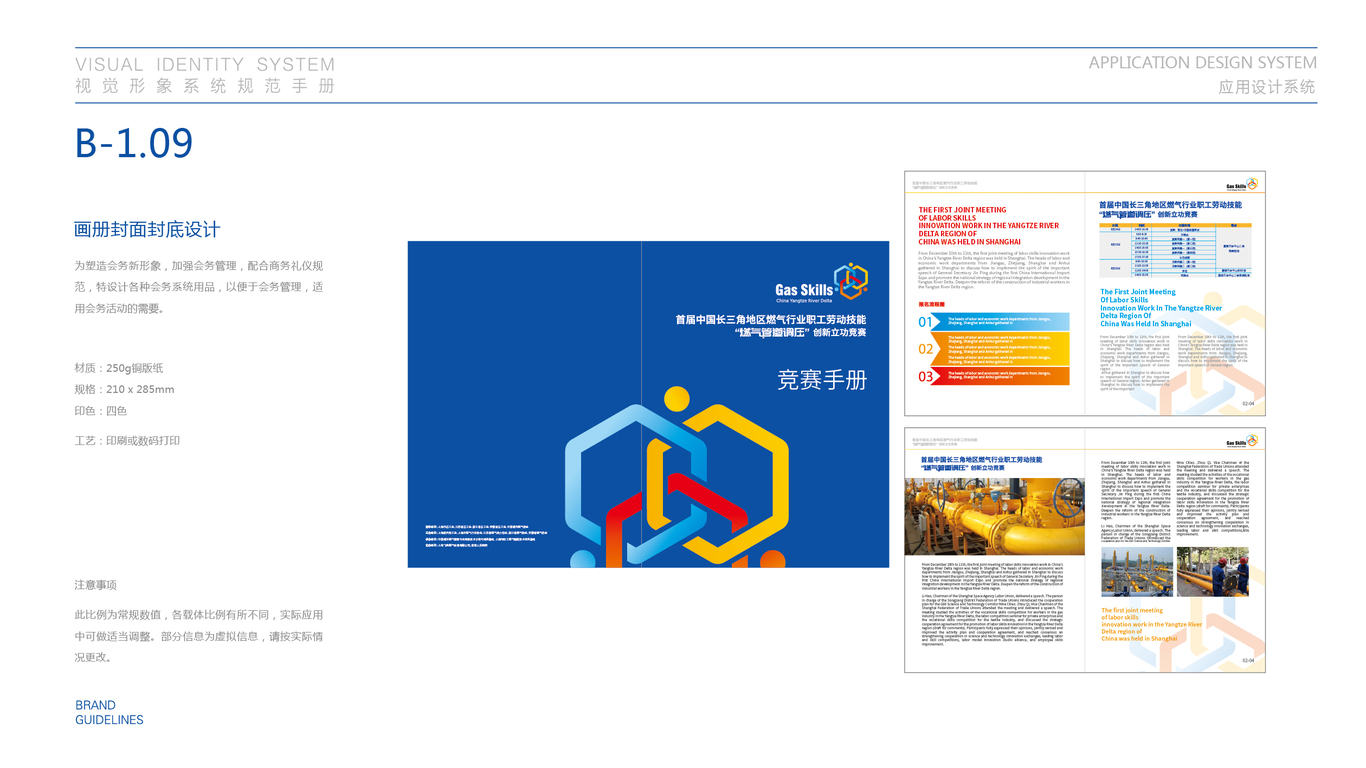Click blue Chinese title above the schedule table

coord(1170,209)
